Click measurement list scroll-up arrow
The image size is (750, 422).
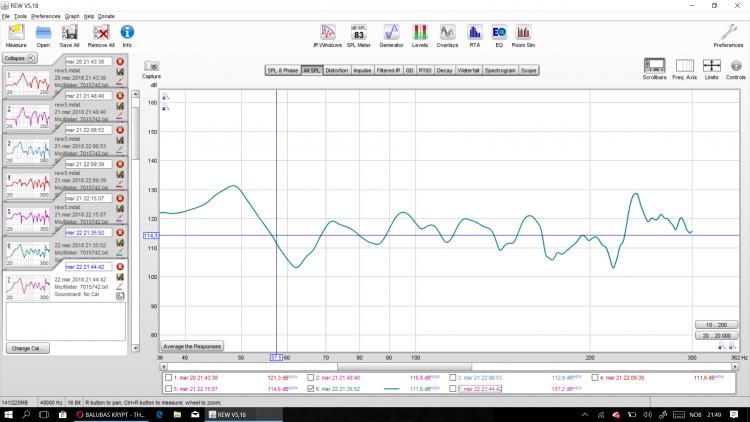[135, 94]
